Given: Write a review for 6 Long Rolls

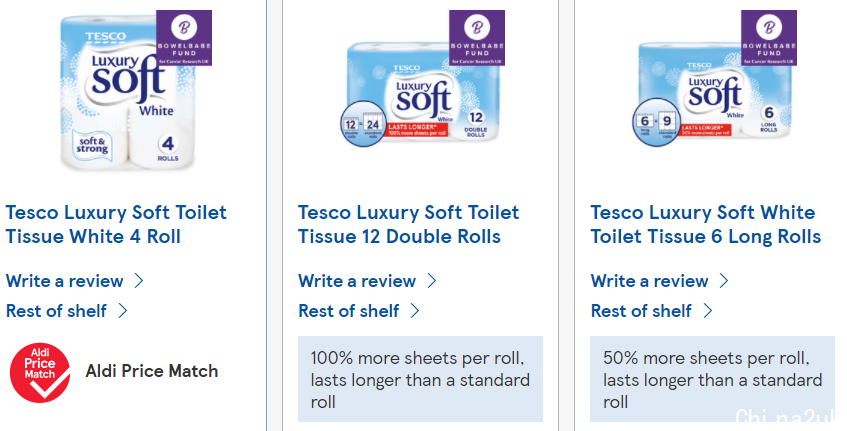Looking at the screenshot, I should coord(649,281).
